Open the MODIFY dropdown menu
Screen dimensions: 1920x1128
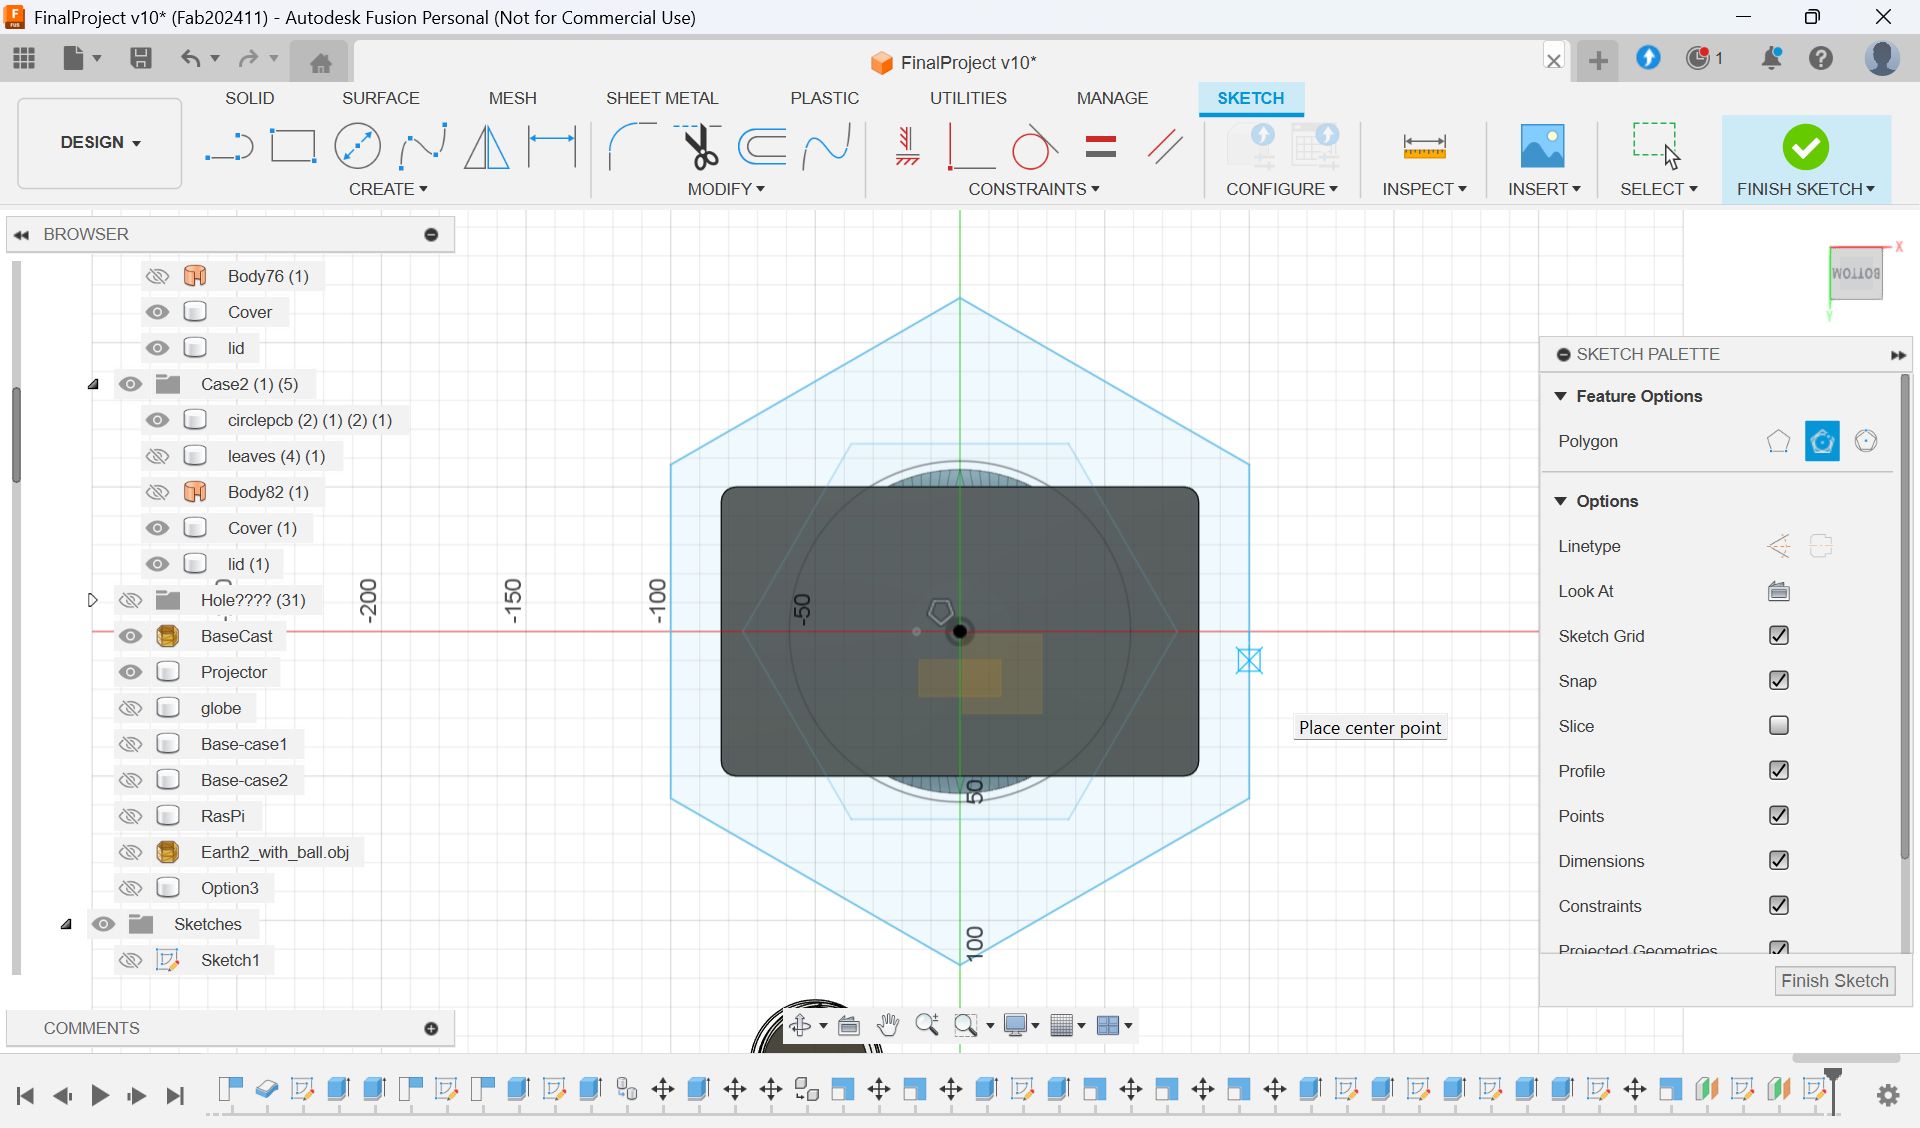[x=726, y=189]
